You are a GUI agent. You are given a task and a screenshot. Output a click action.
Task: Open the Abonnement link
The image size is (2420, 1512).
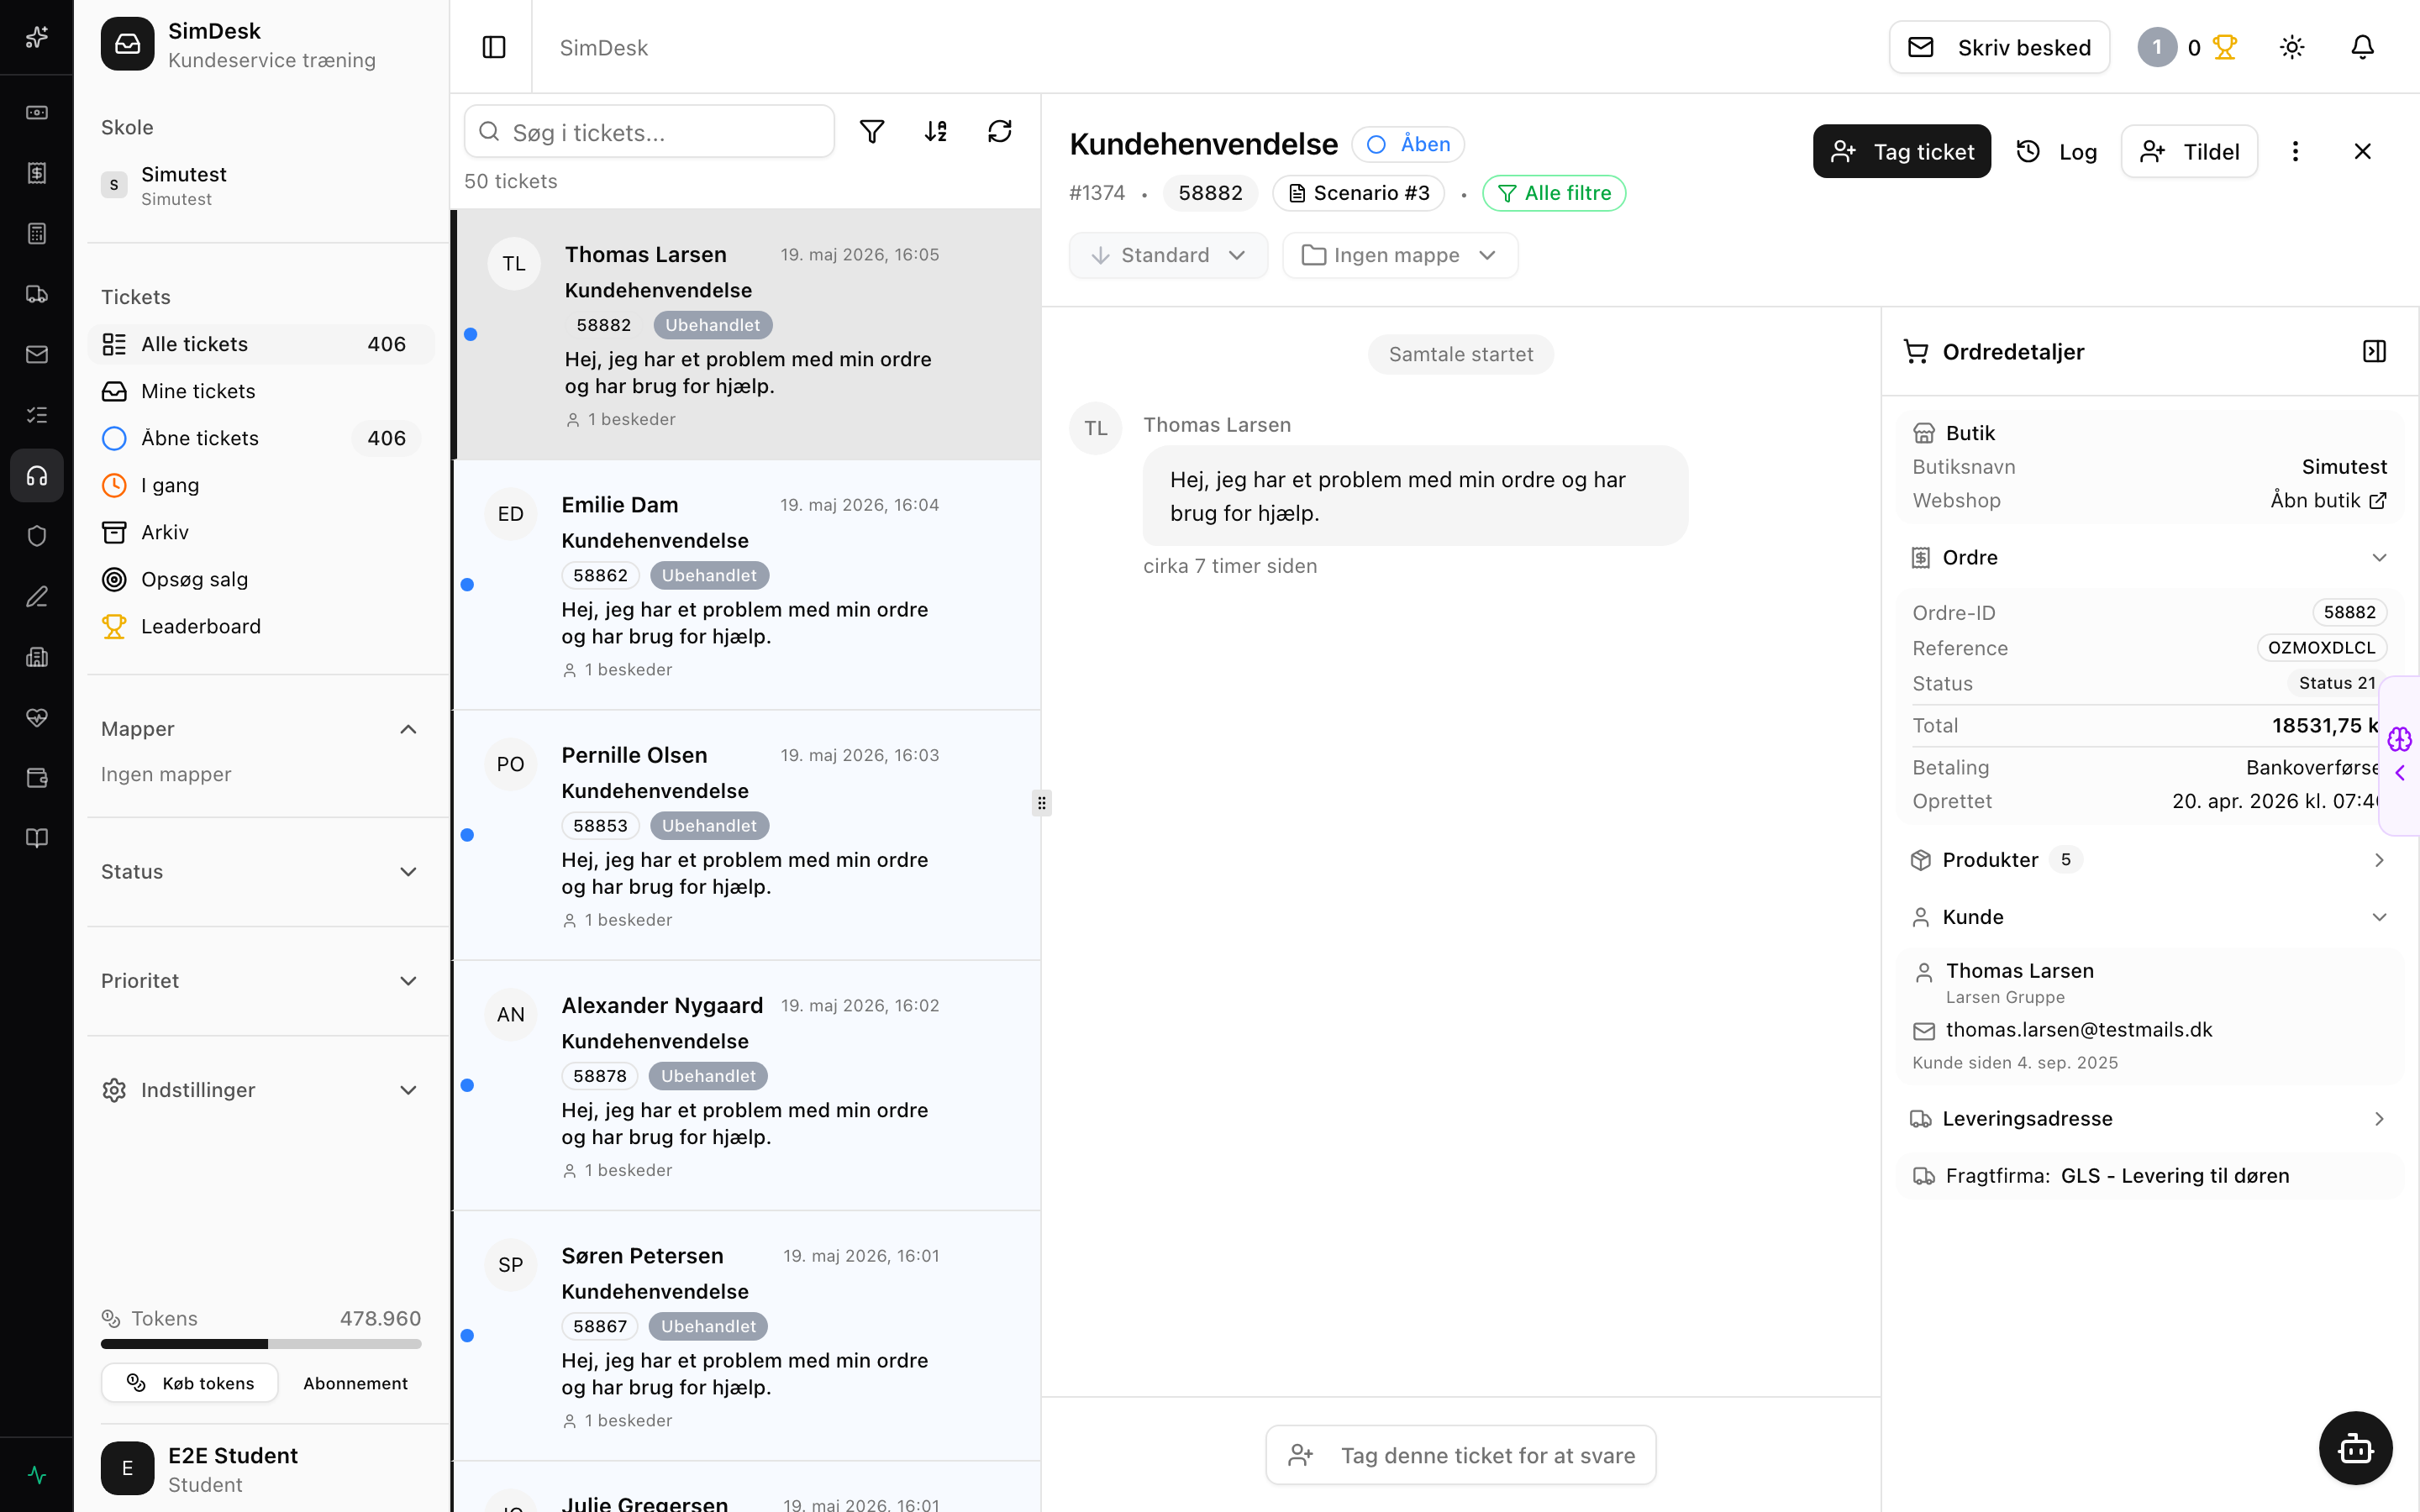tap(355, 1383)
